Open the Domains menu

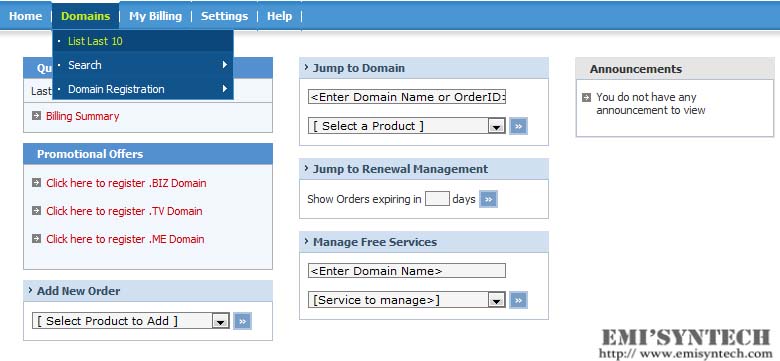point(85,16)
